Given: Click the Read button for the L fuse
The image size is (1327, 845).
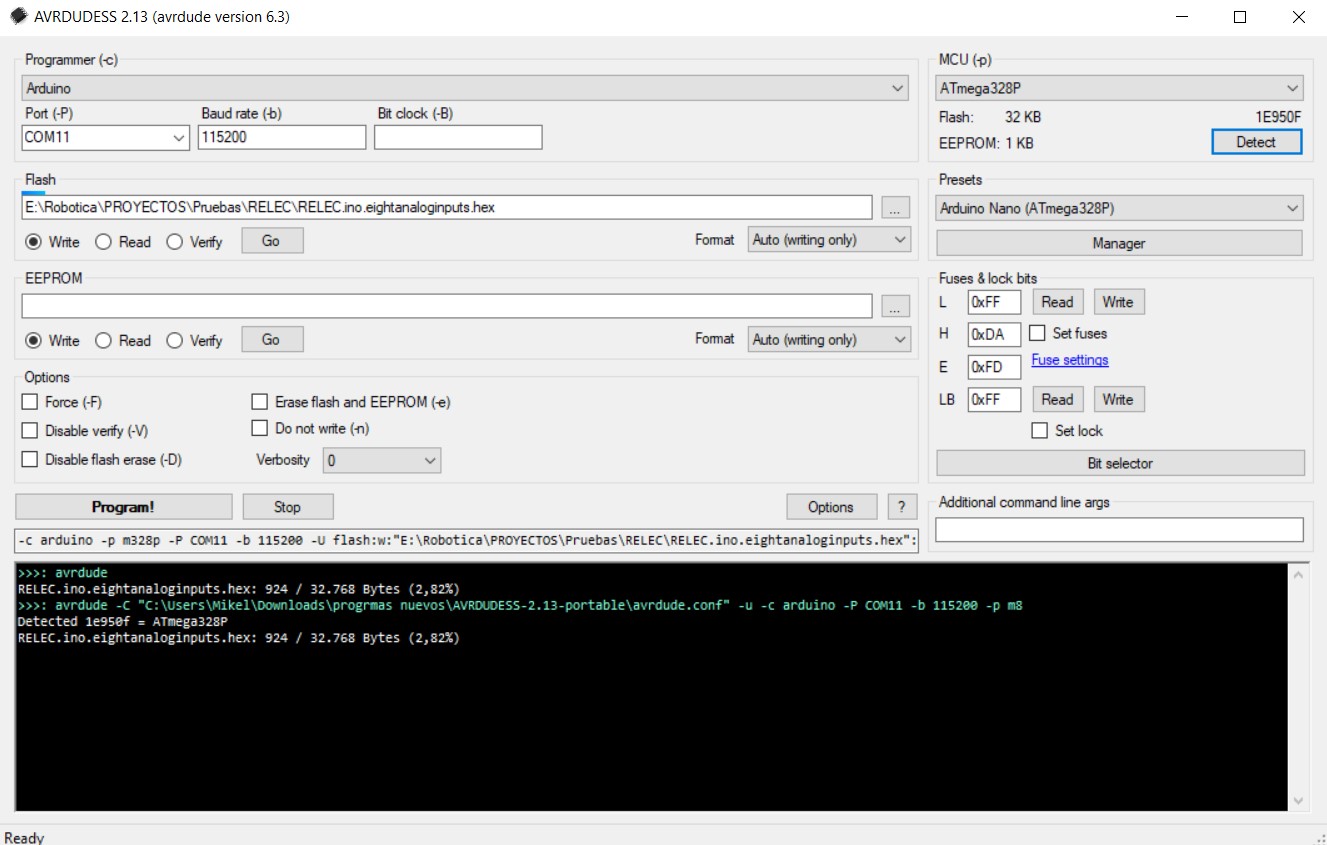Looking at the screenshot, I should pyautogui.click(x=1057, y=301).
